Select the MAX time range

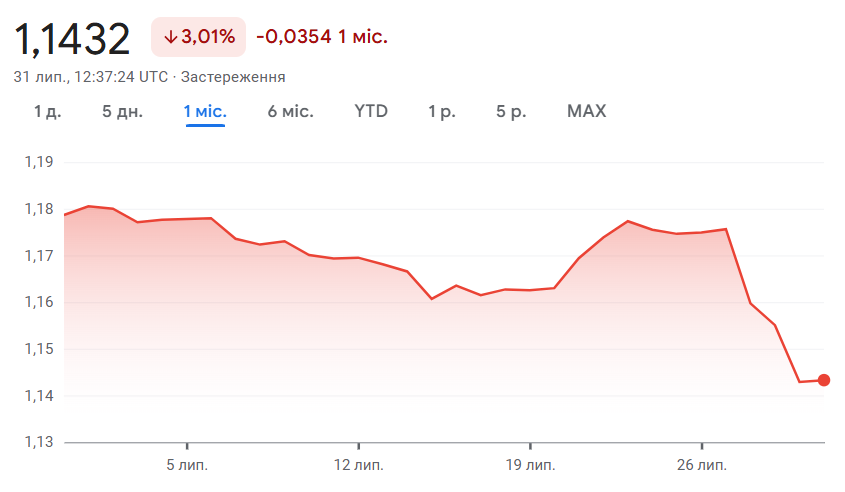tap(586, 111)
